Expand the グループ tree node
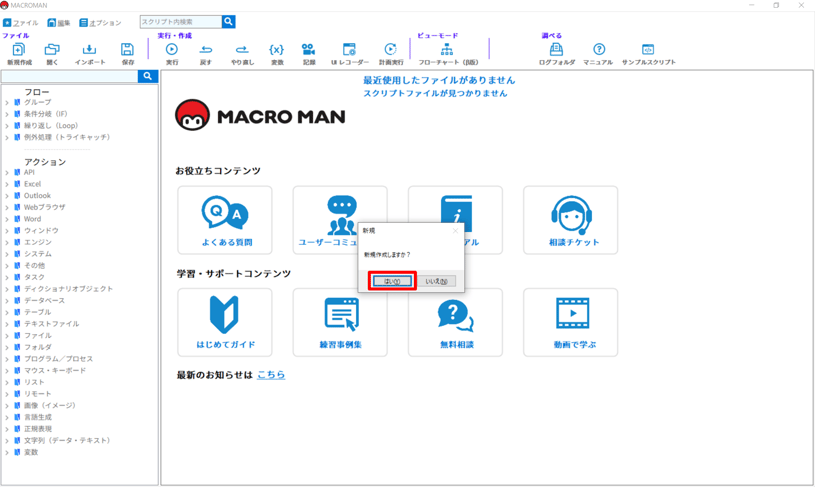This screenshot has width=815, height=487. 7,102
